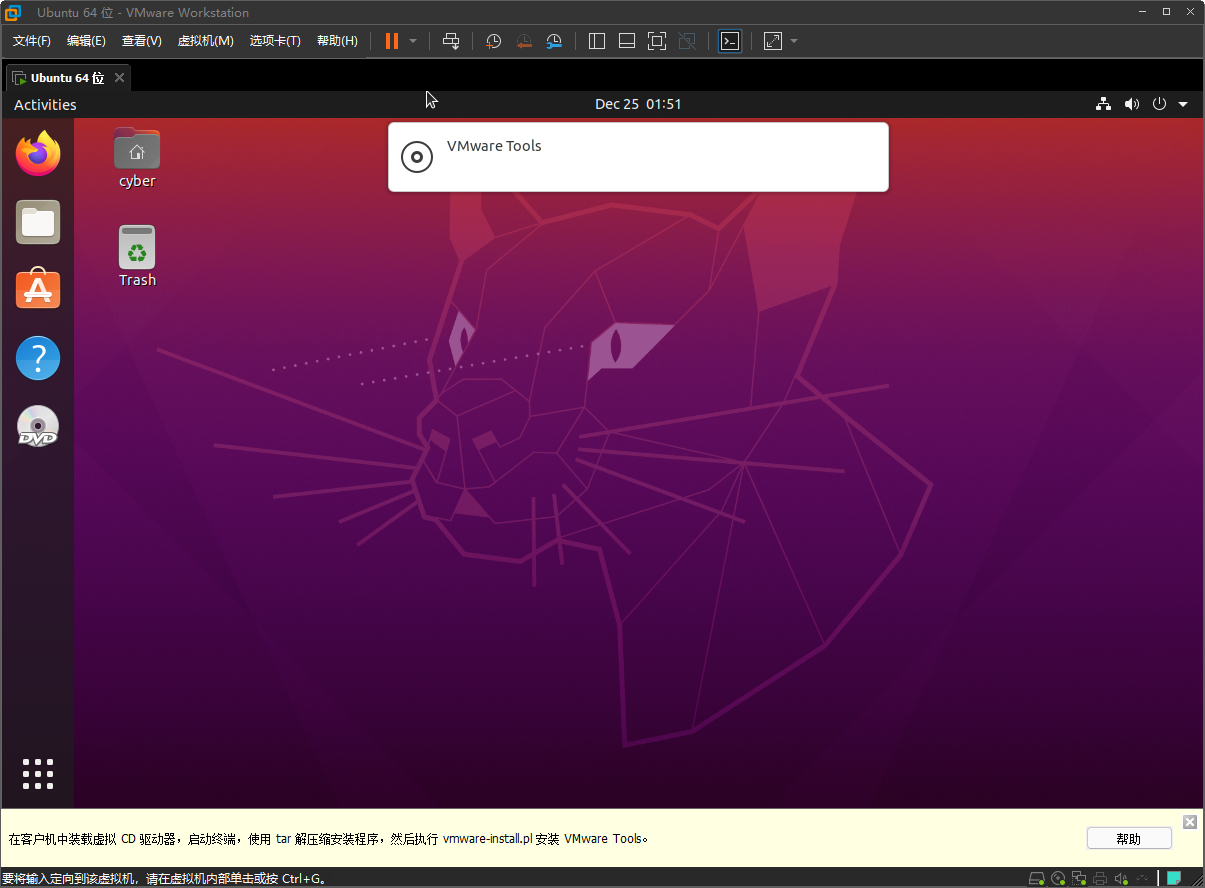Dismiss the yellow VMware Tools info bar

1189,822
